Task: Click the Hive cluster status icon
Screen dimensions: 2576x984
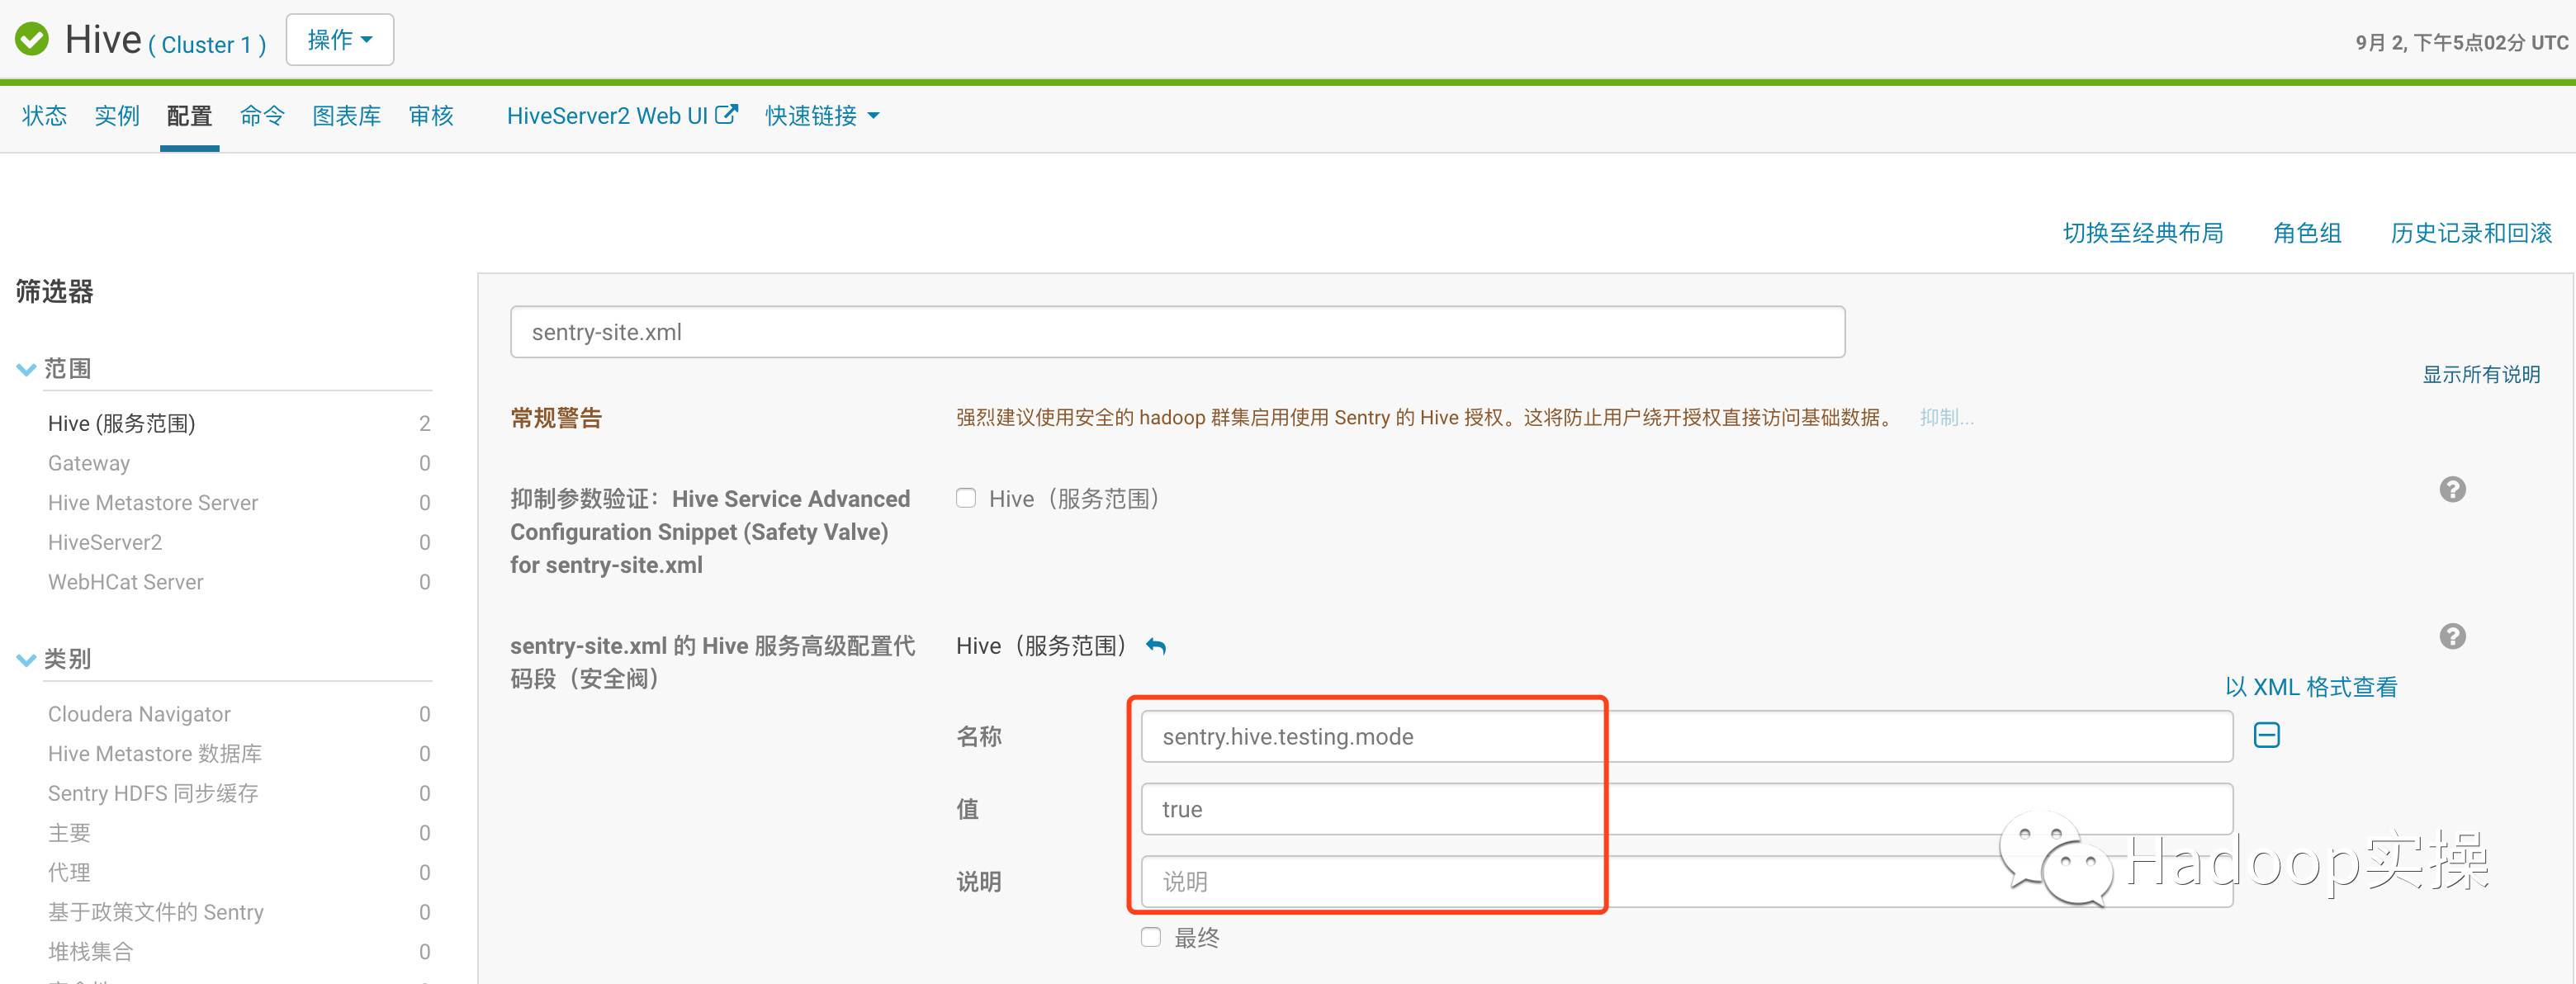Action: tap(33, 36)
